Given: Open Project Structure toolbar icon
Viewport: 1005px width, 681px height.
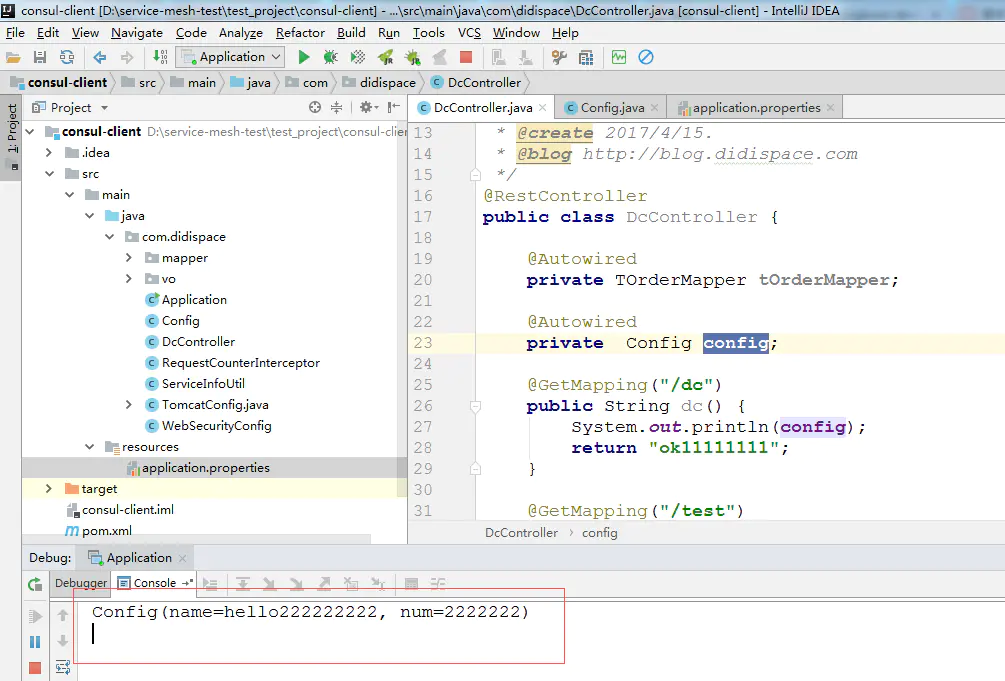Looking at the screenshot, I should (x=586, y=58).
